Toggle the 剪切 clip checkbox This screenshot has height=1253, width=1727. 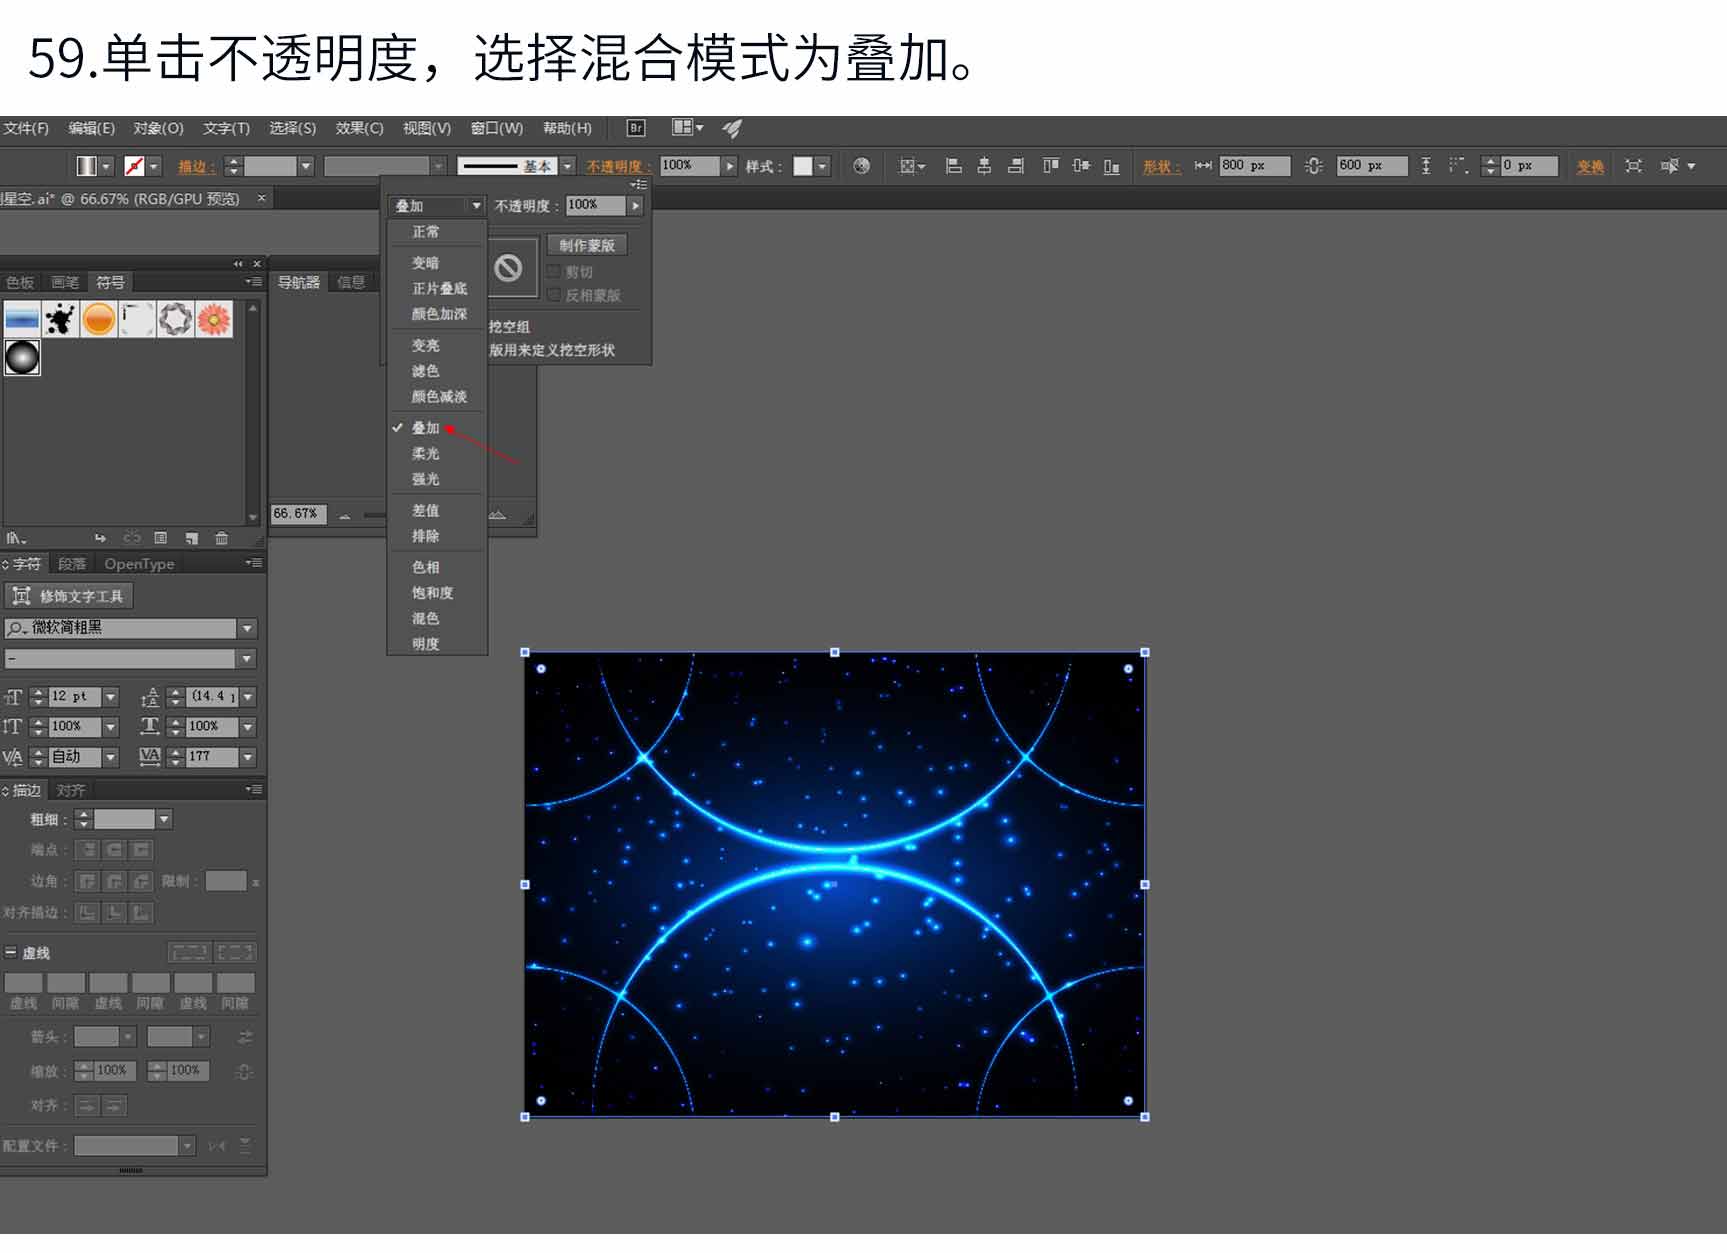(554, 271)
